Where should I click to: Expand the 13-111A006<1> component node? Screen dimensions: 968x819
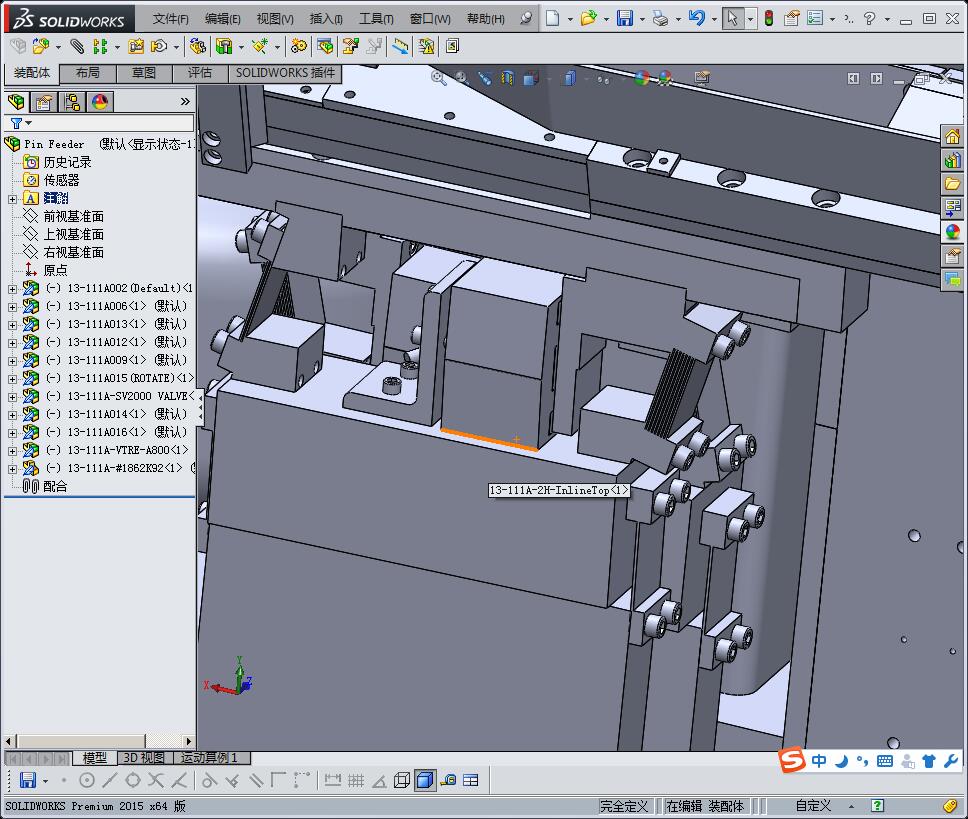coord(12,307)
